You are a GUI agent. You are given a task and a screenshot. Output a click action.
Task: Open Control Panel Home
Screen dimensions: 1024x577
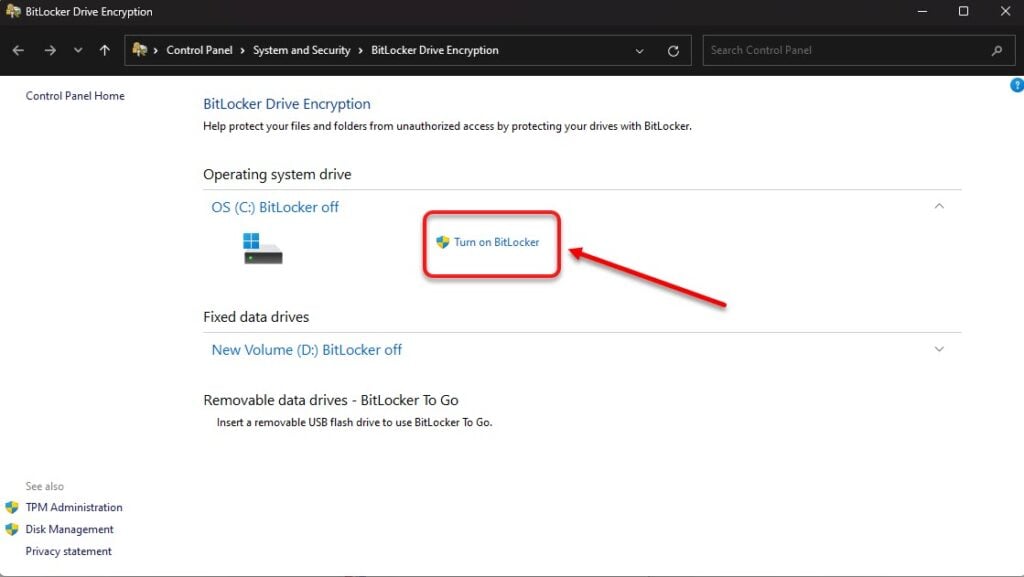coord(75,96)
